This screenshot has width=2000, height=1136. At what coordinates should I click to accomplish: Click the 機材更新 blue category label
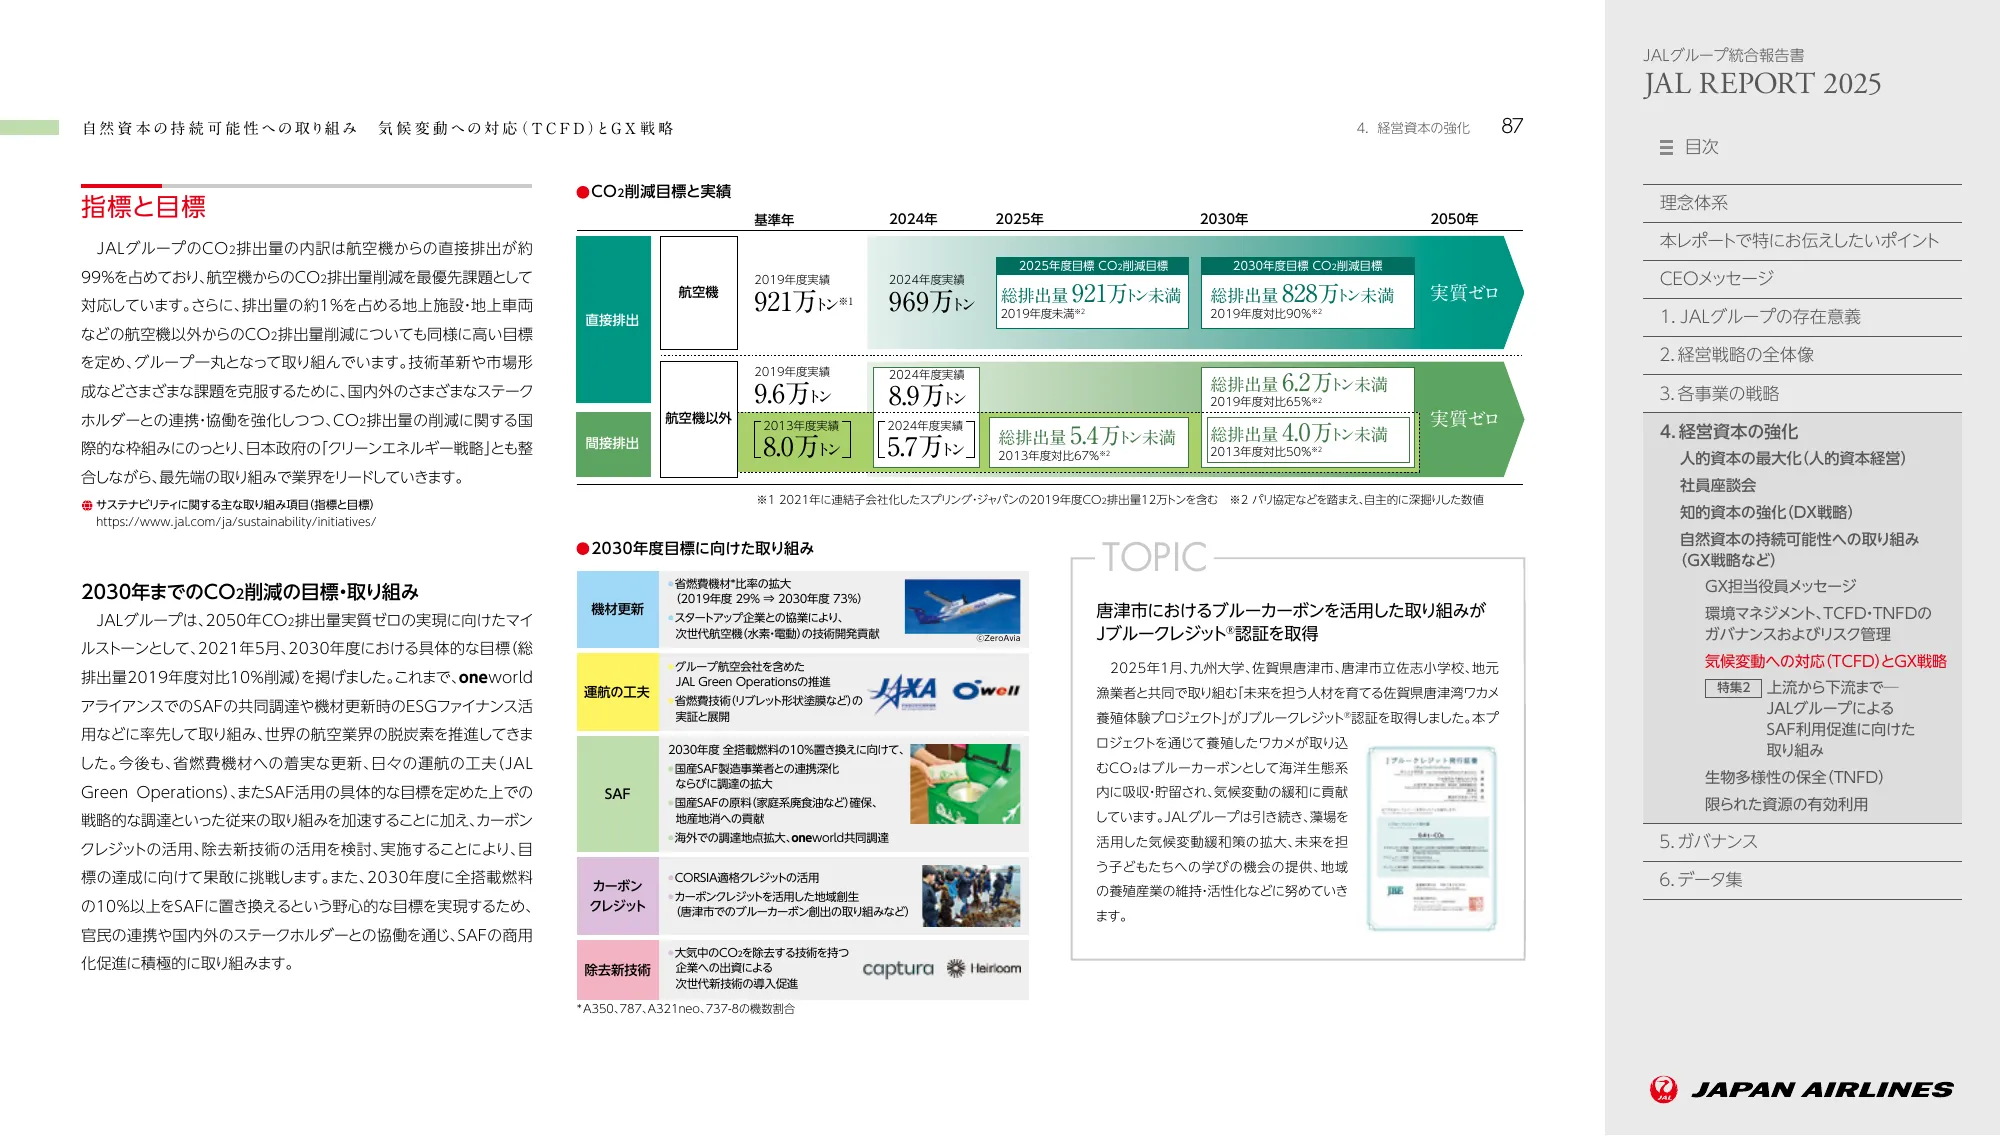click(x=618, y=609)
